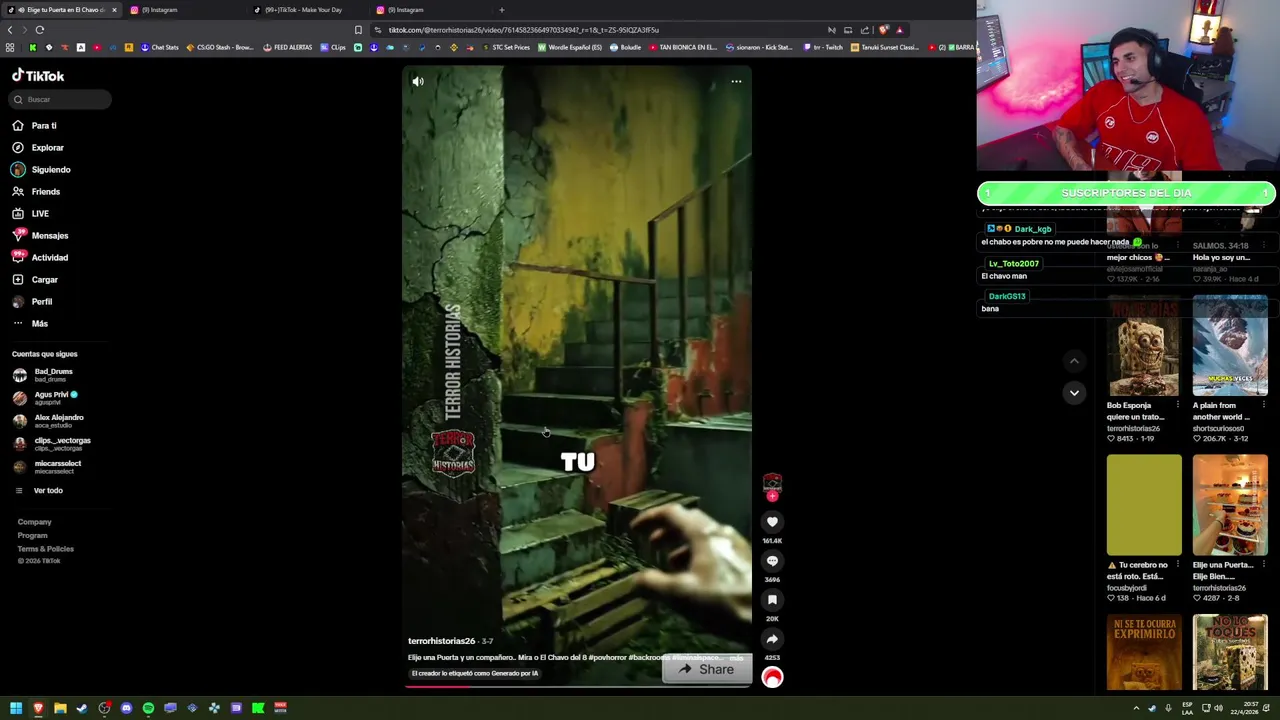Screen dimensions: 1280x720
Task: Toggle the video mute speaker icon
Action: click(x=418, y=82)
